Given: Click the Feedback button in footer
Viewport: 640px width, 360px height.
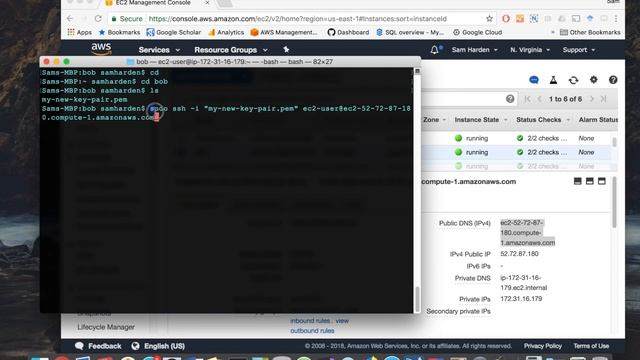Looking at the screenshot, I should point(98,346).
